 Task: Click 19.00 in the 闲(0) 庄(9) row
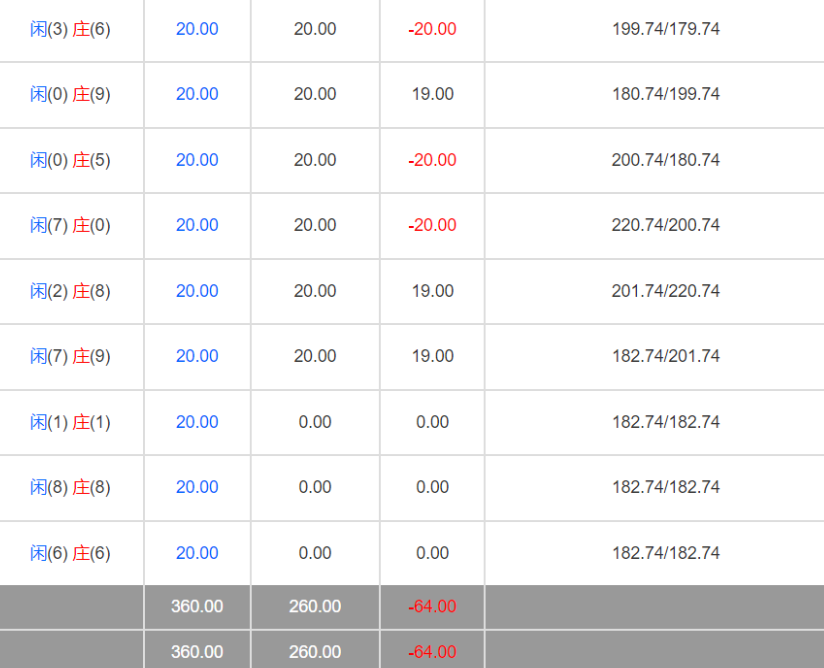point(432,94)
